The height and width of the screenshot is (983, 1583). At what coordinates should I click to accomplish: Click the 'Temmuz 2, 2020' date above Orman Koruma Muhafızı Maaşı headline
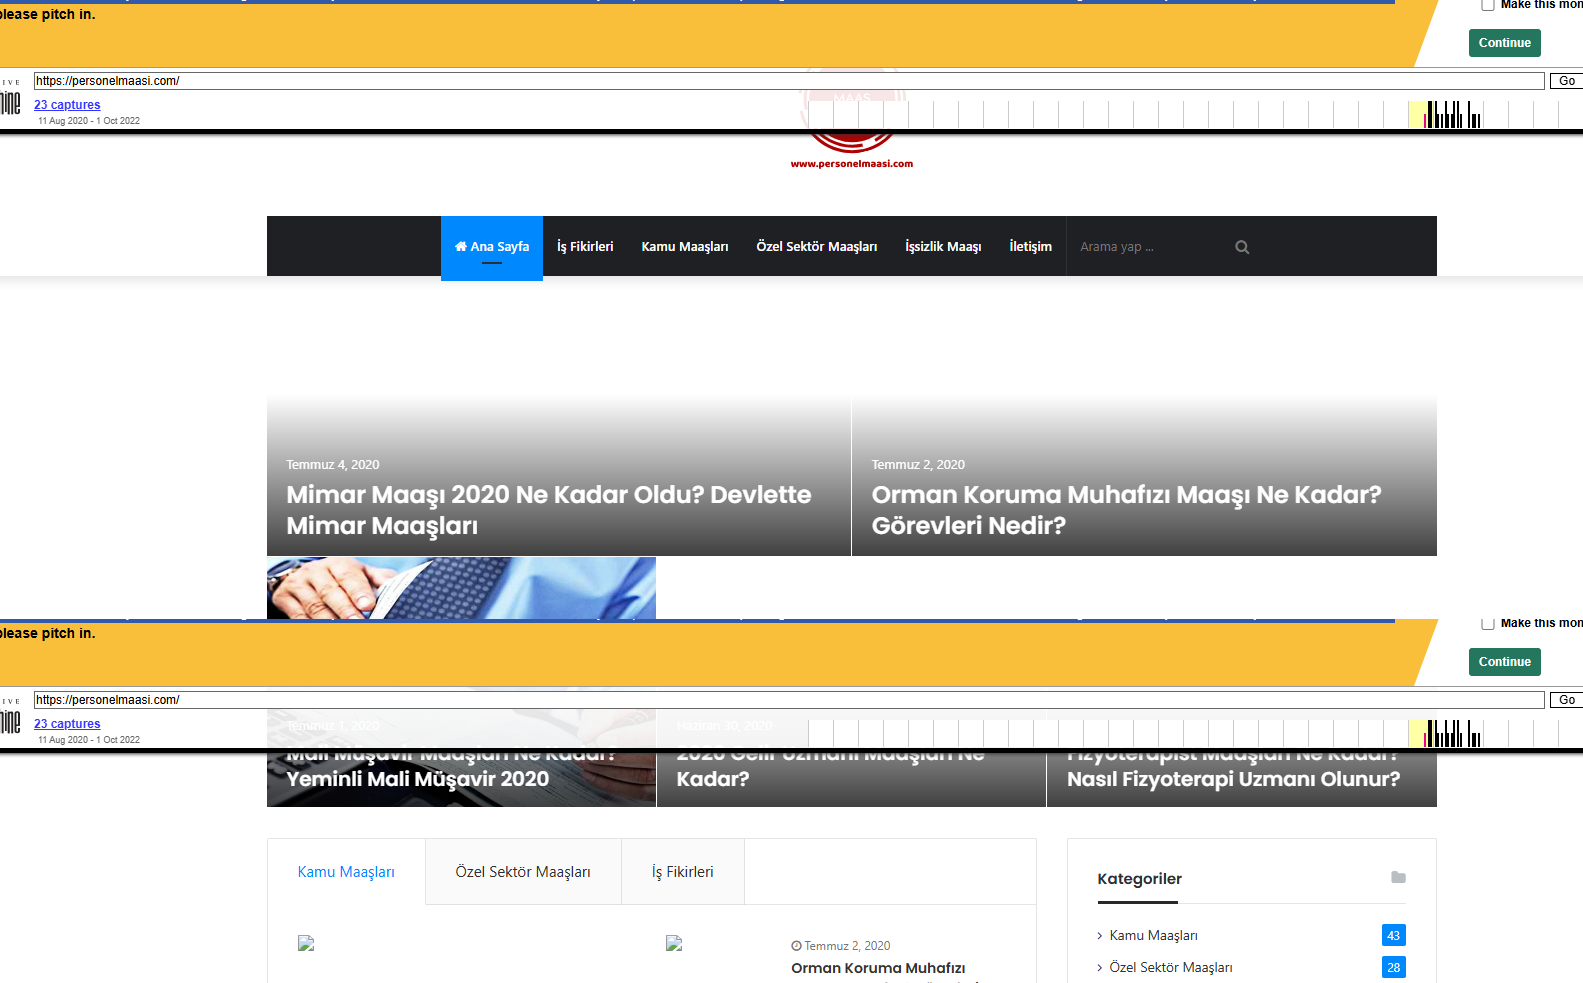(918, 465)
